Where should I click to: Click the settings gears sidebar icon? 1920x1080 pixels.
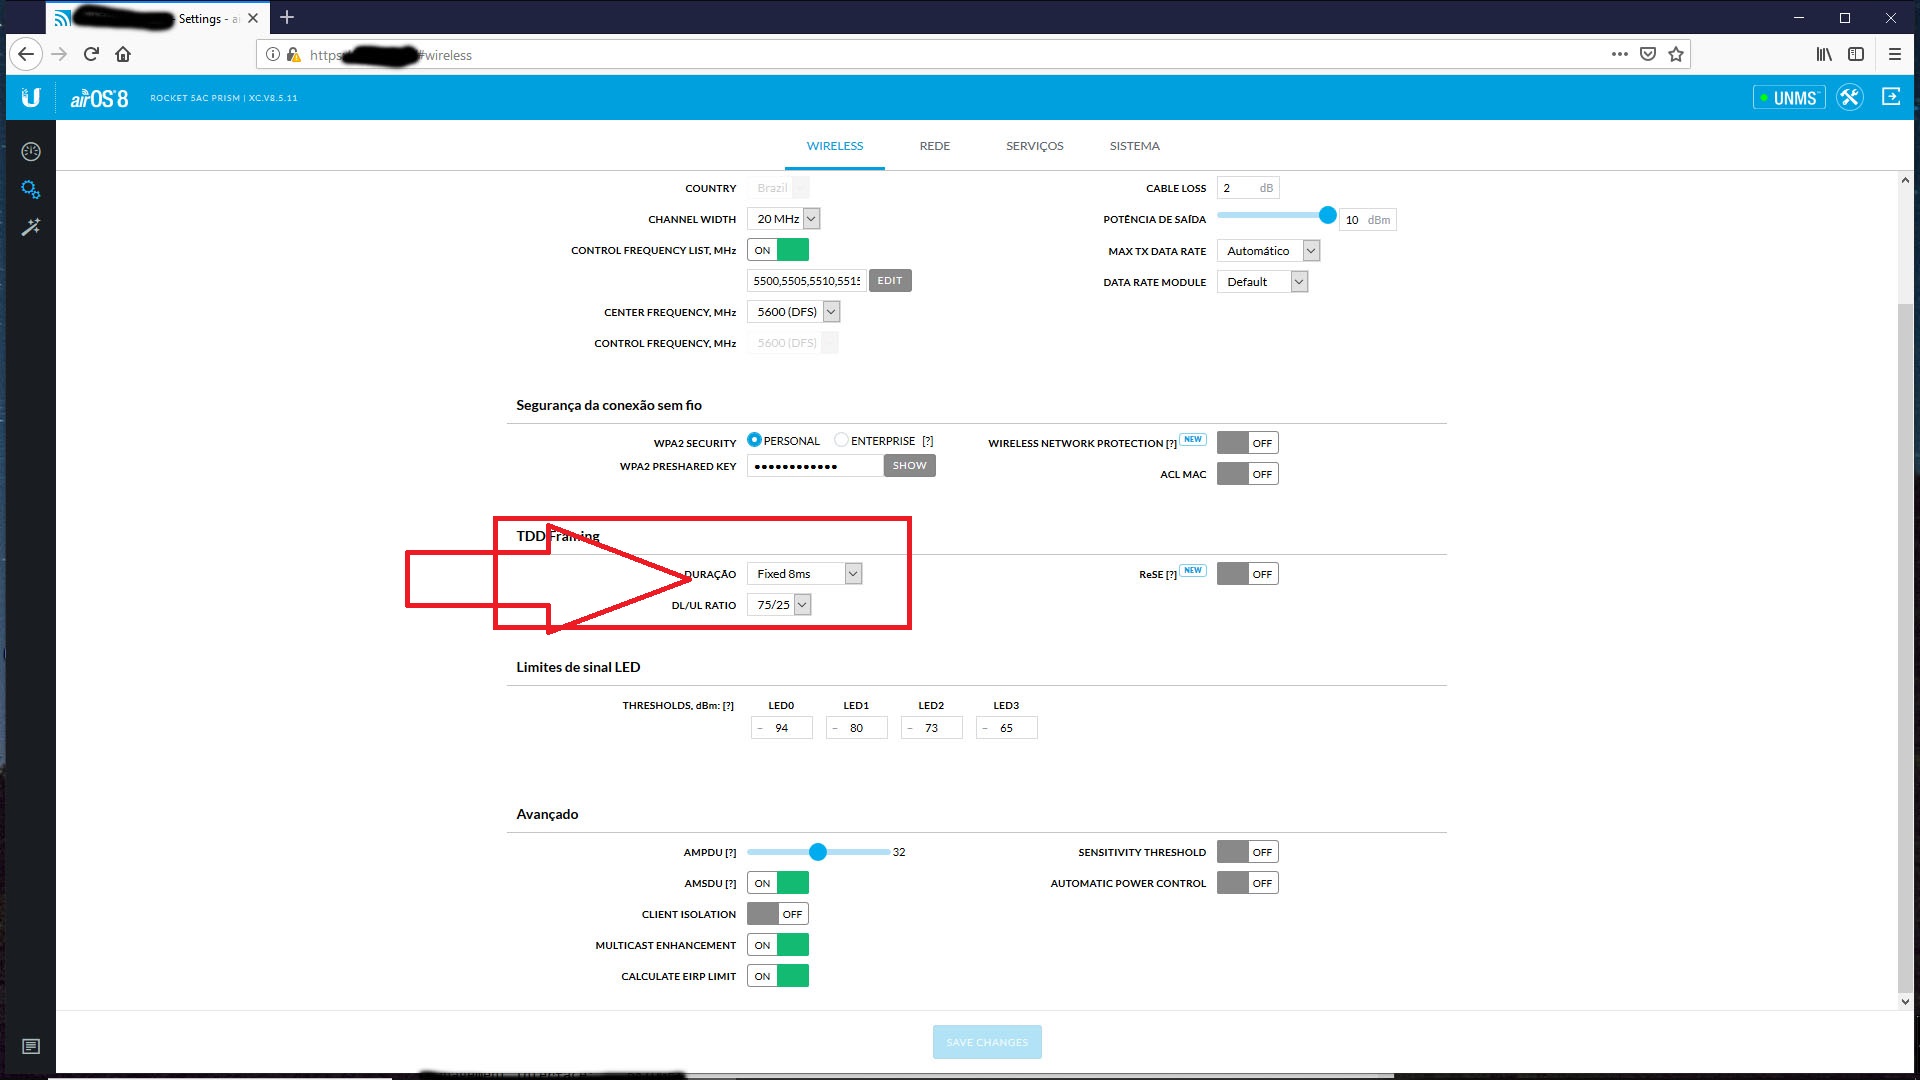click(x=31, y=189)
